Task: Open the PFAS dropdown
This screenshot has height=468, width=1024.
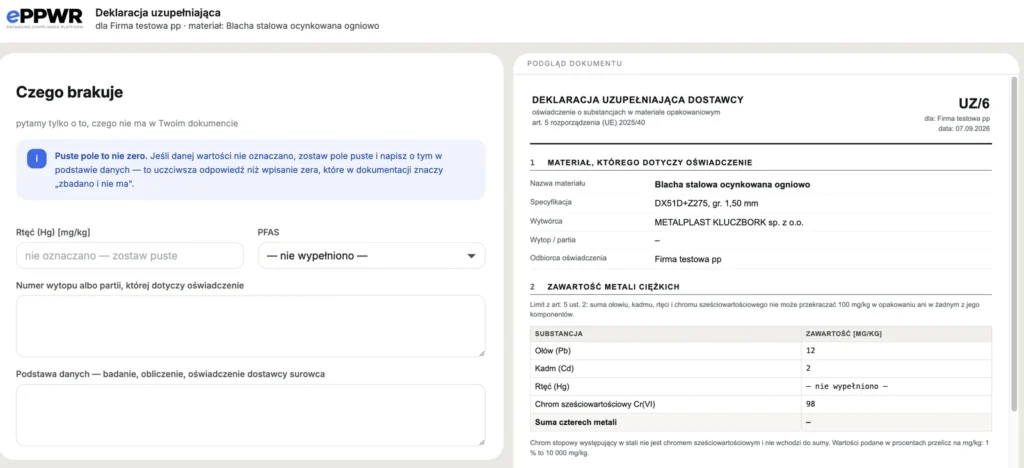Action: (372, 256)
